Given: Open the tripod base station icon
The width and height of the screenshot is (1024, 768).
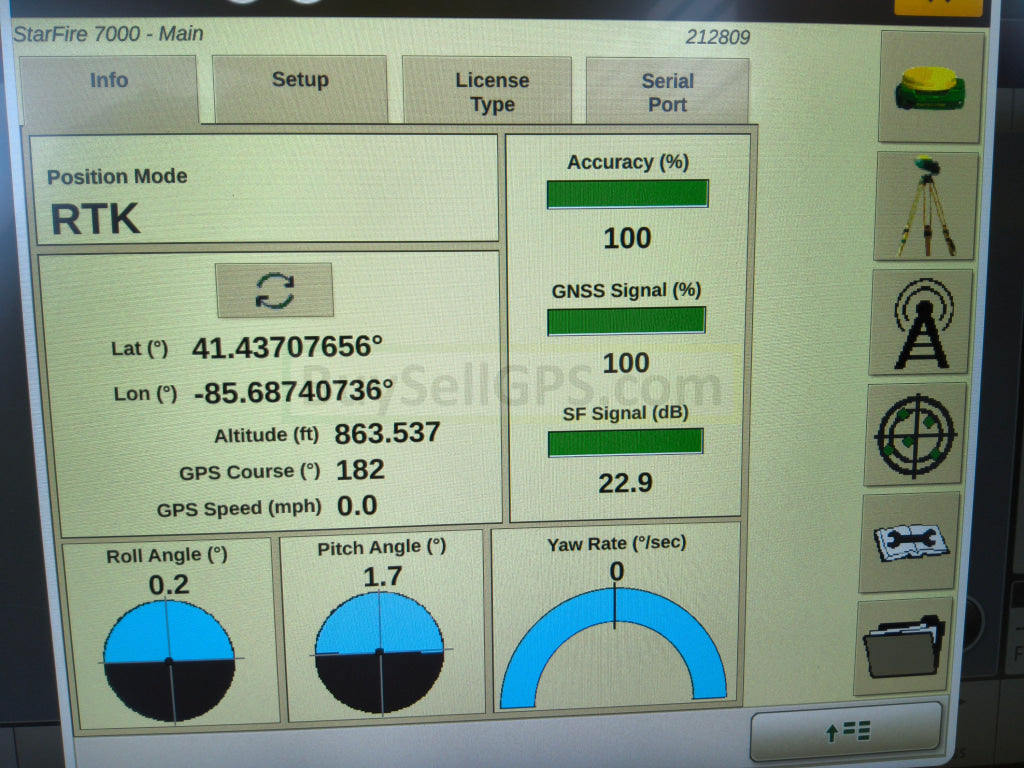Looking at the screenshot, I should click(925, 206).
